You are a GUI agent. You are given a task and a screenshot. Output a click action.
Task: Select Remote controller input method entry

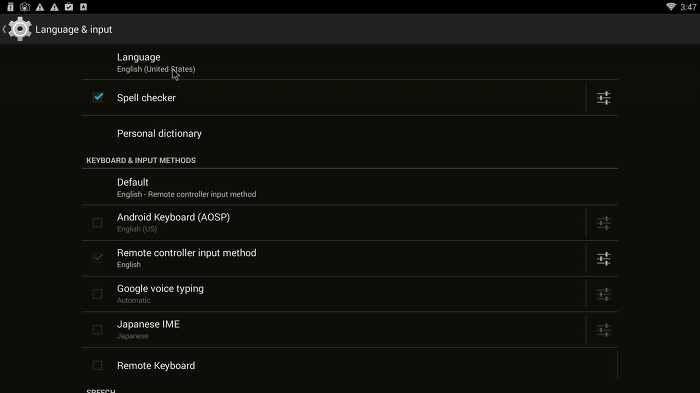(x=333, y=259)
